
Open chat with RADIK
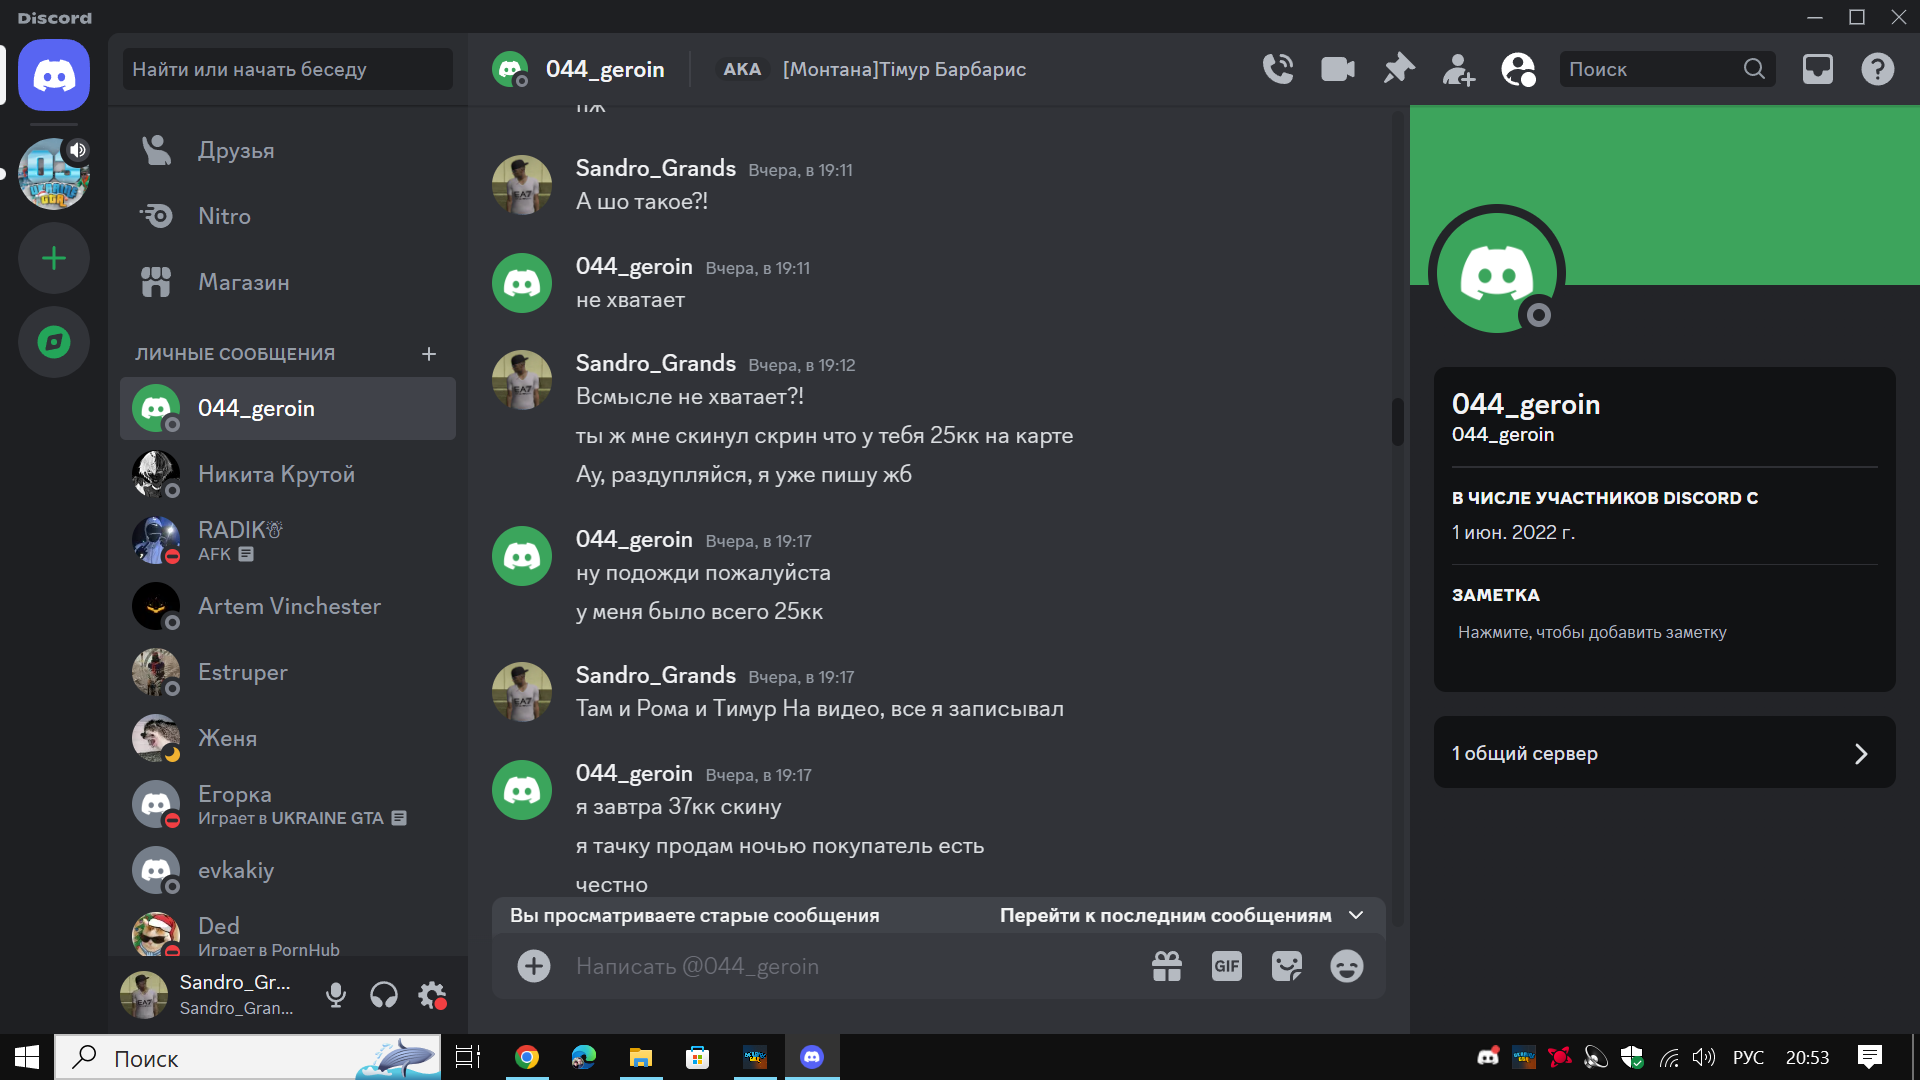[x=288, y=540]
